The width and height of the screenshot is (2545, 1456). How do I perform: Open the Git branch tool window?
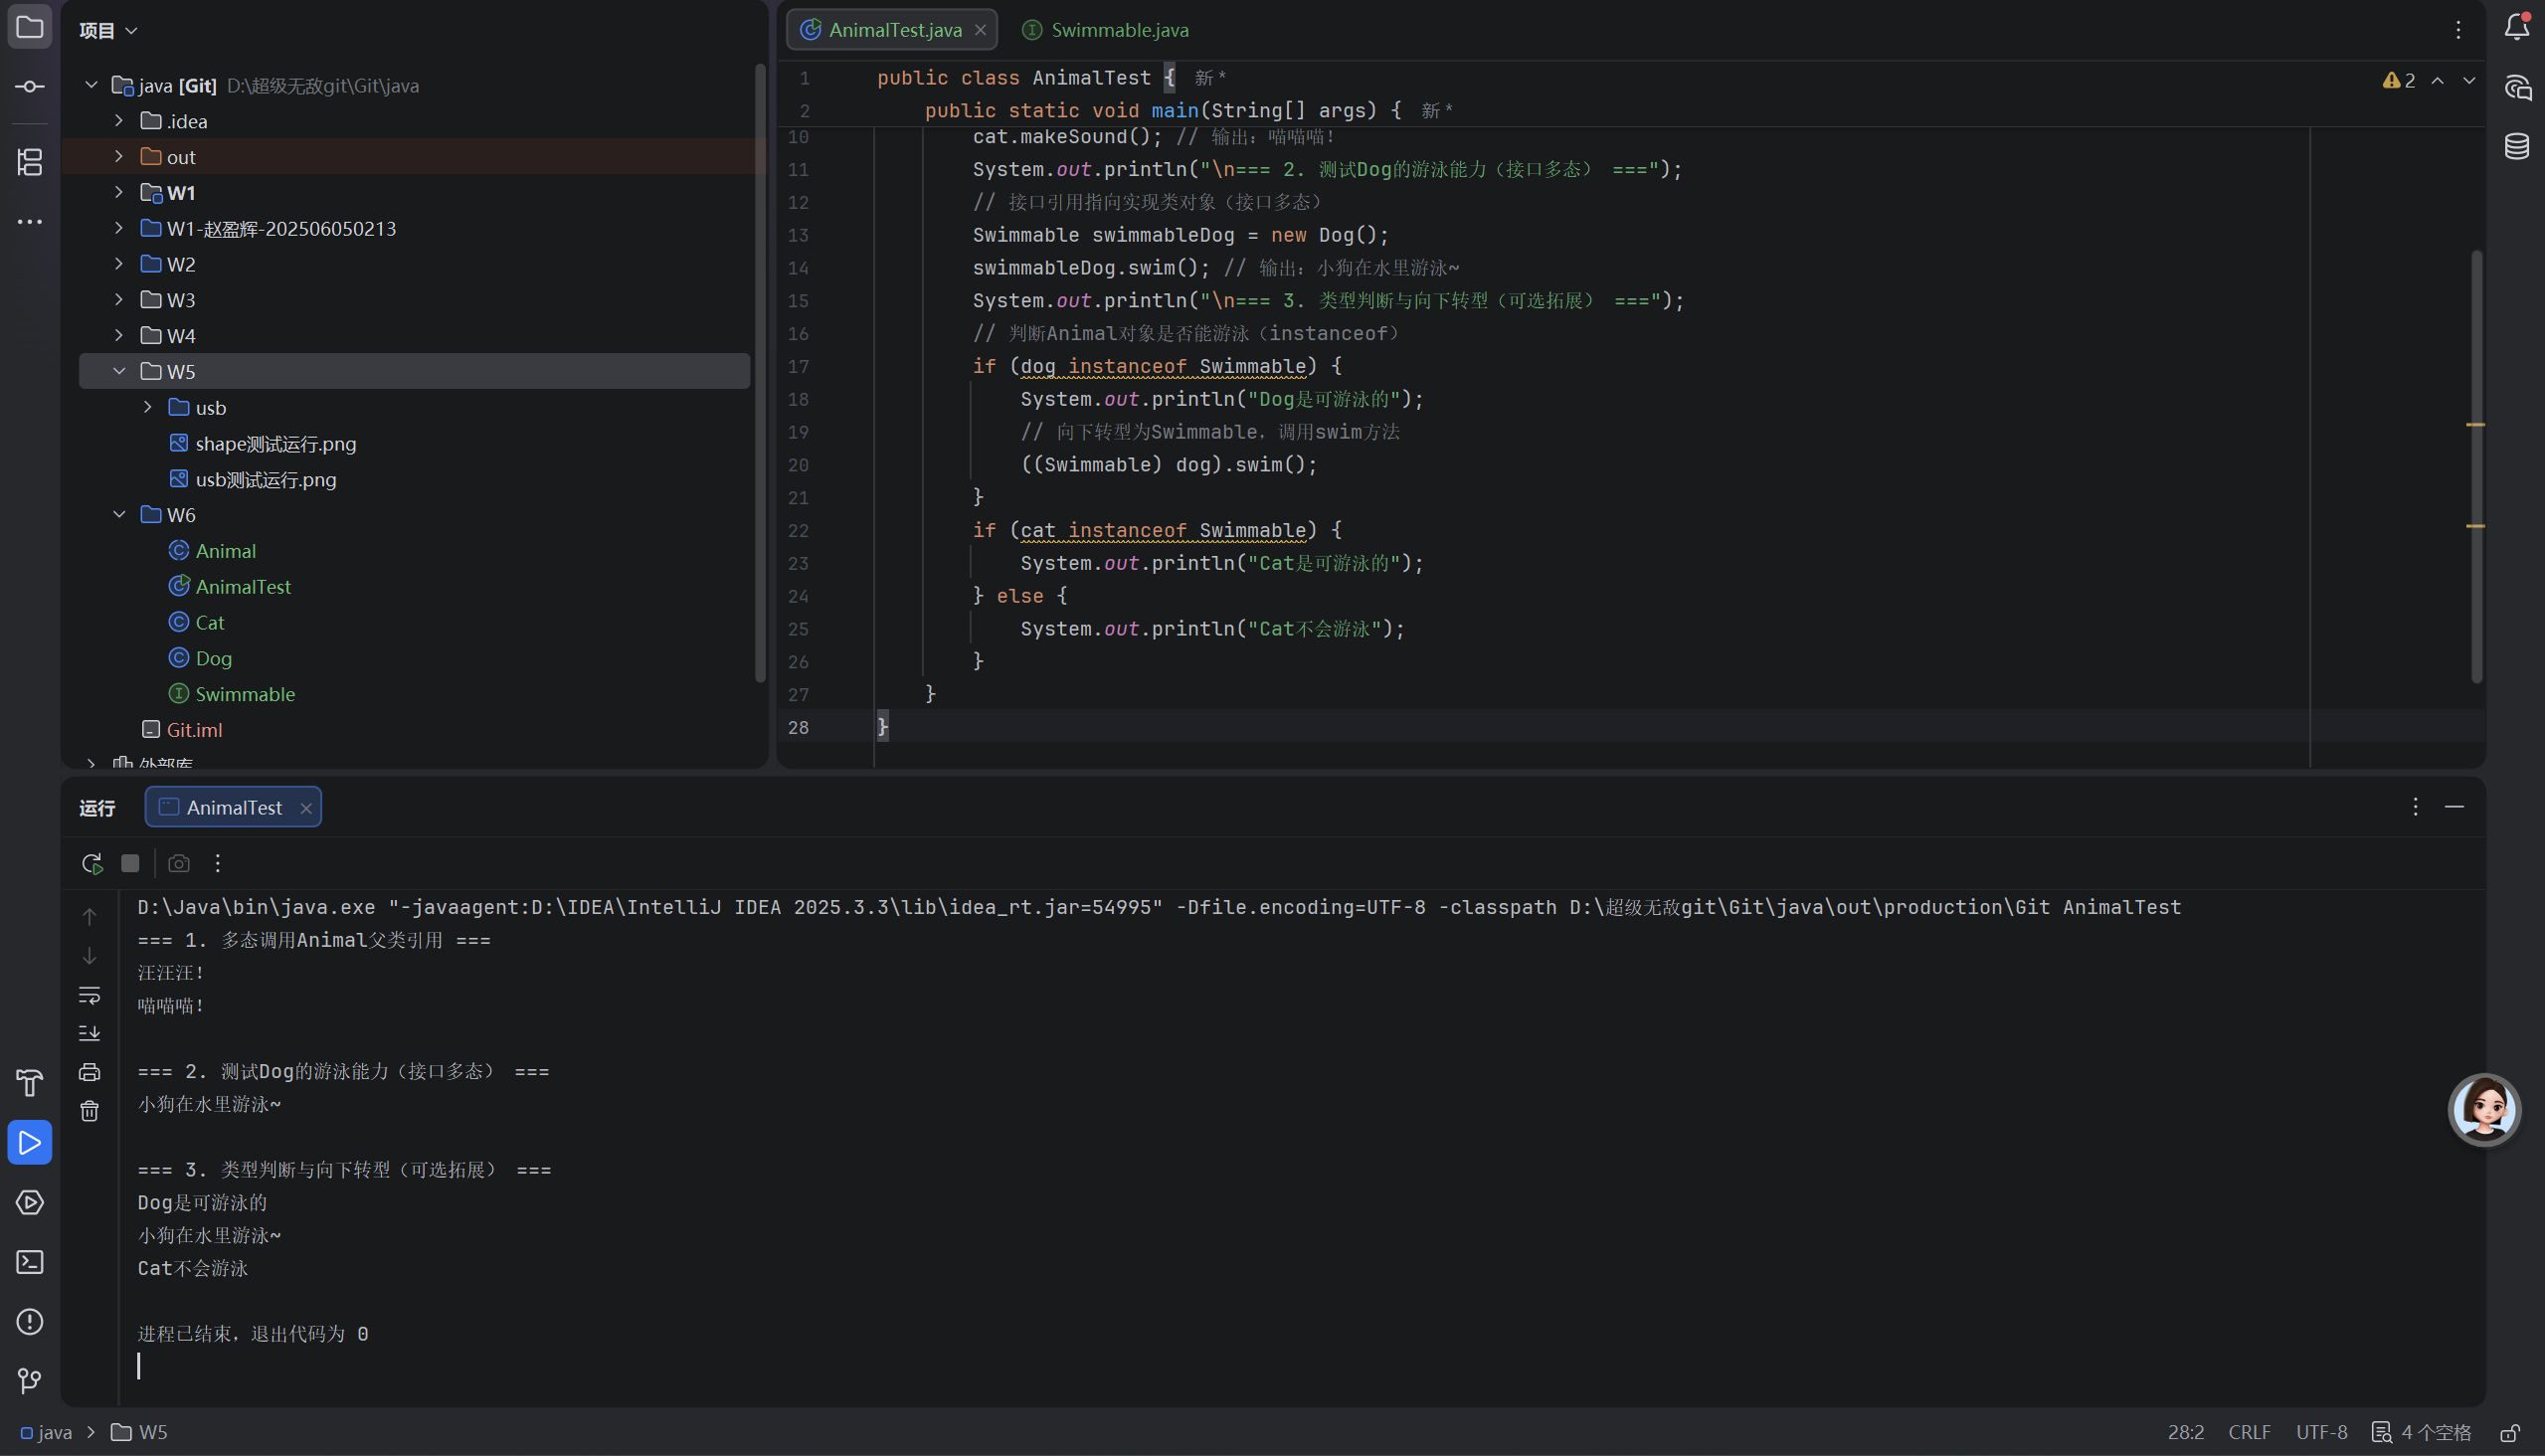(30, 1381)
